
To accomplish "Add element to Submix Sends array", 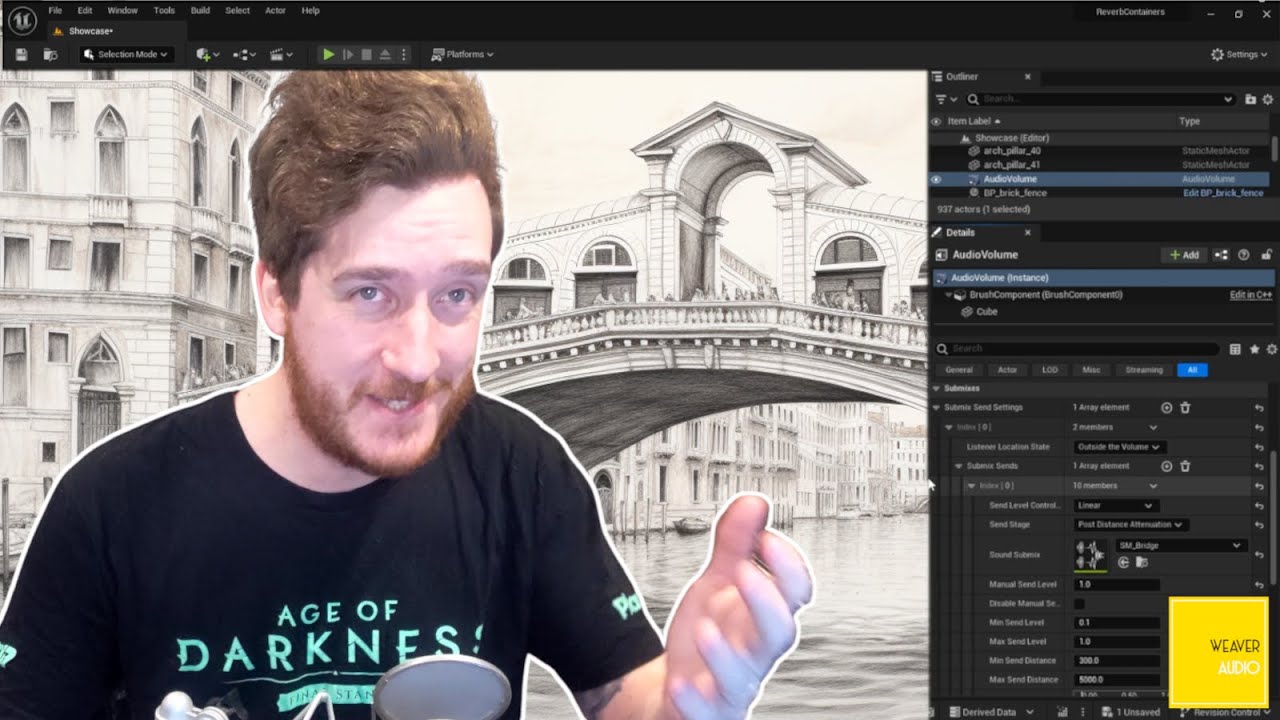I will [x=1166, y=466].
